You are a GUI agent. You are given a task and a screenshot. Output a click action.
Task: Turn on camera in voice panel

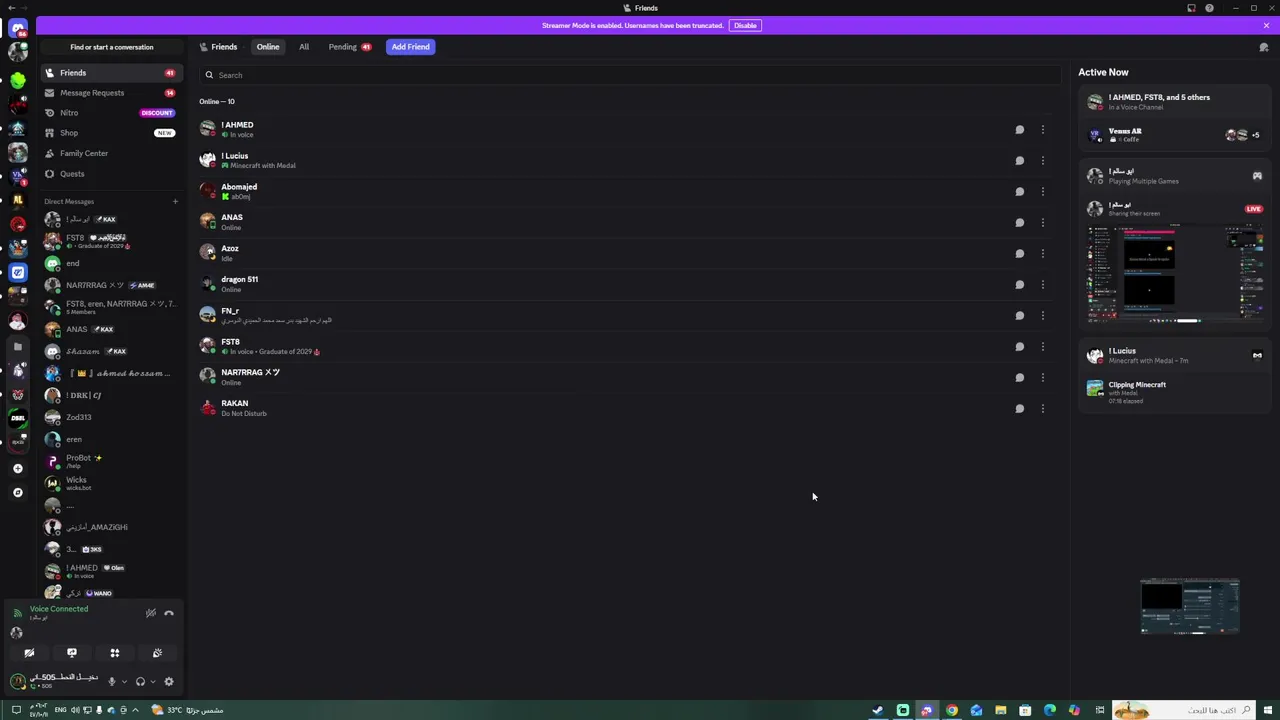click(29, 653)
